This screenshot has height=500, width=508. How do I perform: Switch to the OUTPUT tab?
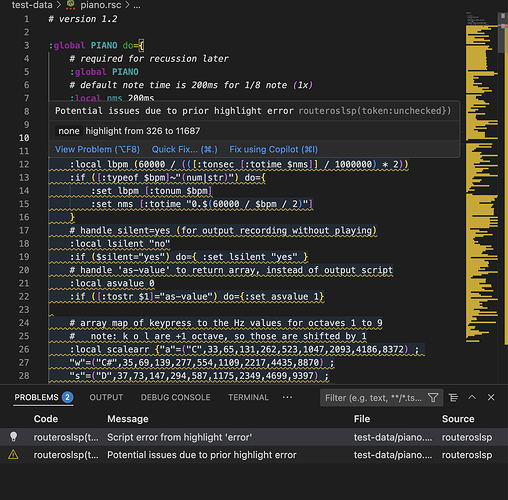tap(106, 397)
